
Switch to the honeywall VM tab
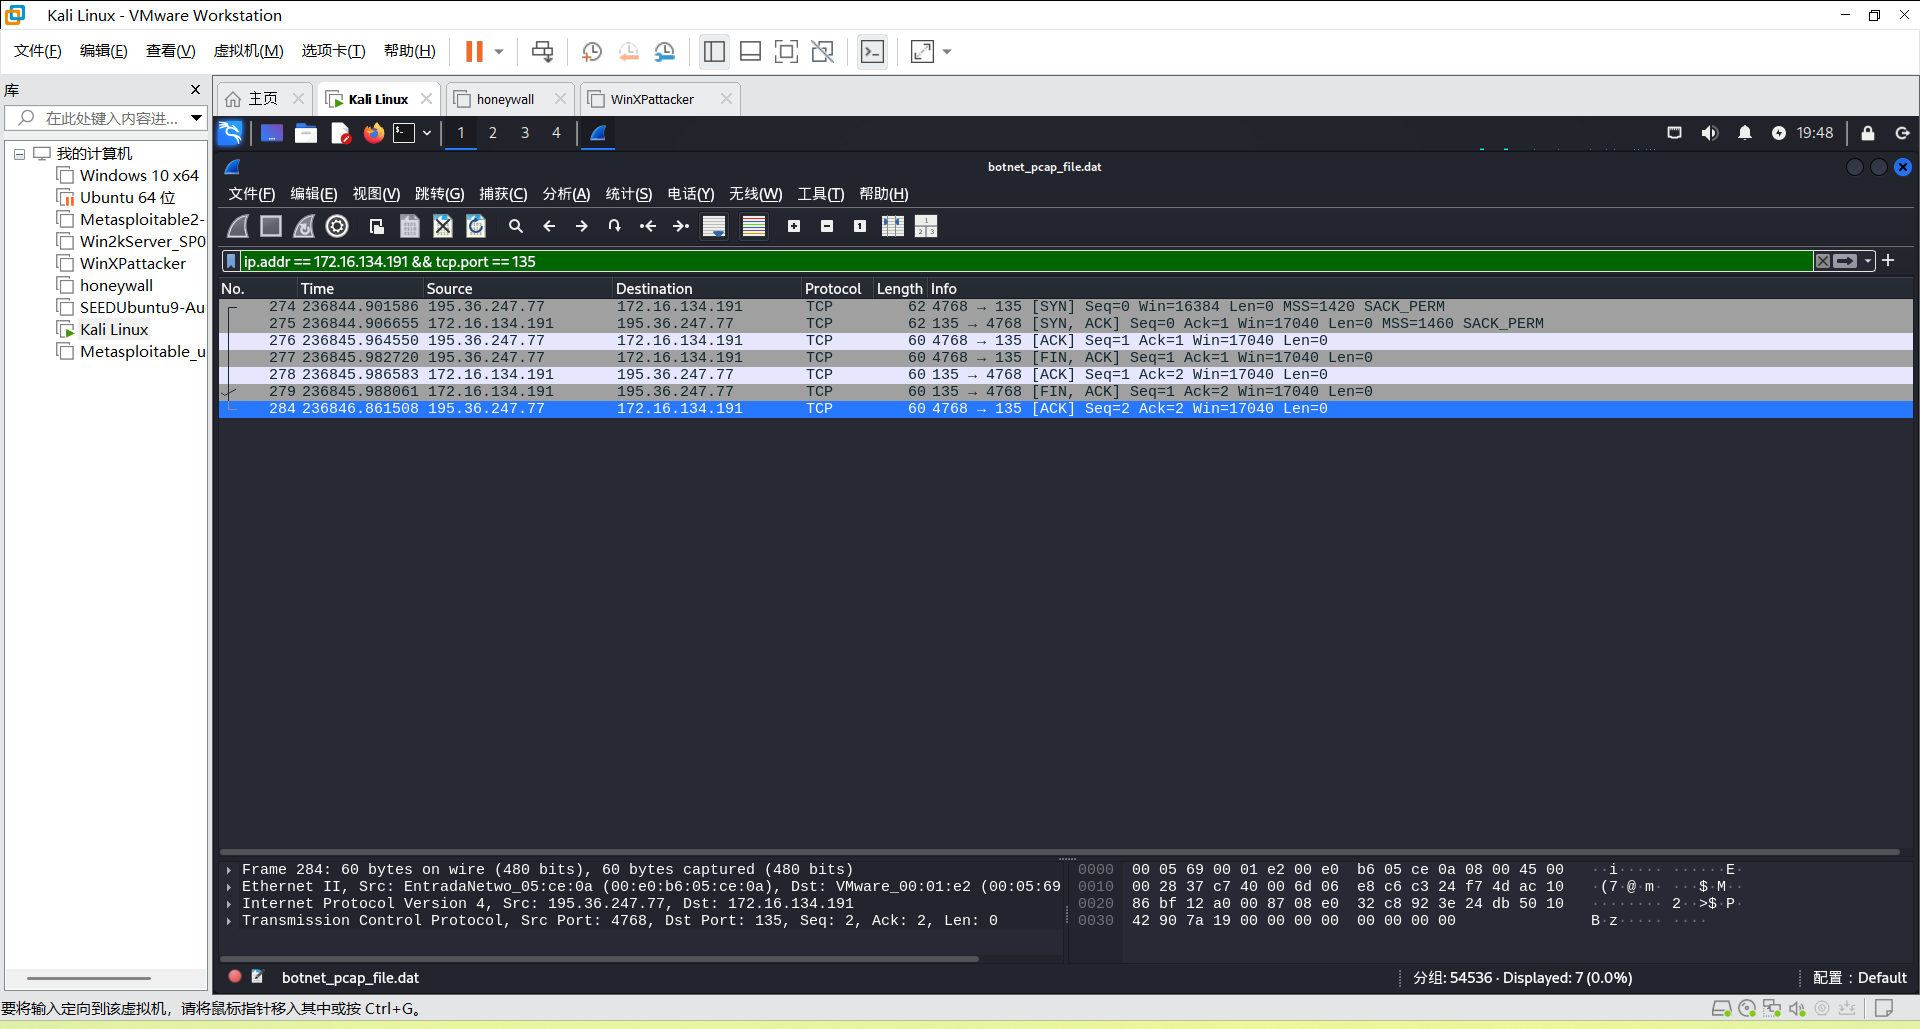[x=505, y=99]
